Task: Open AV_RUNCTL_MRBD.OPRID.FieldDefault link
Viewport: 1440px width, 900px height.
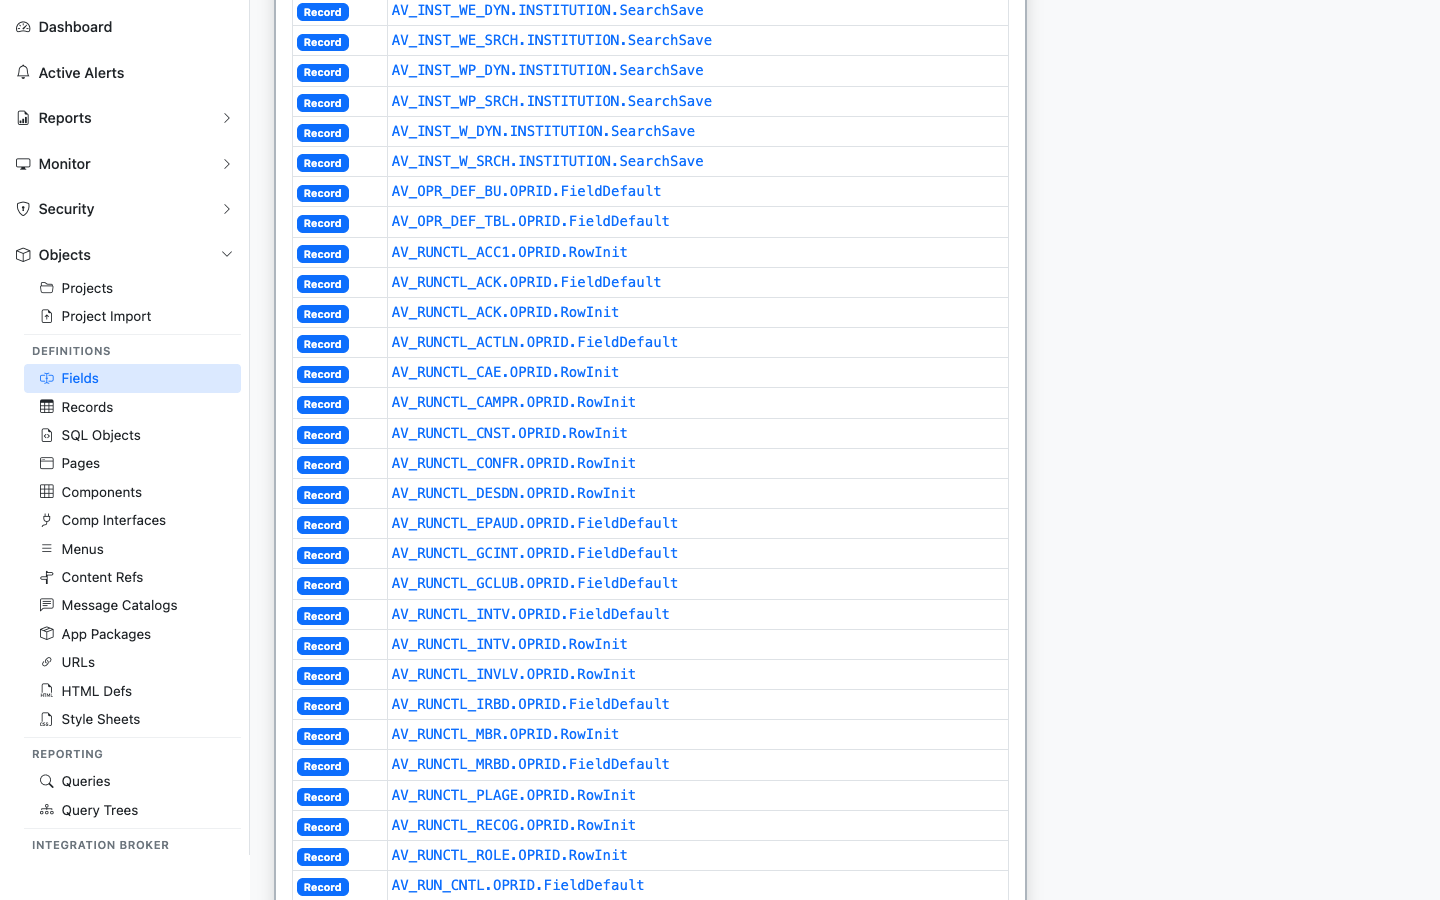Action: [531, 764]
